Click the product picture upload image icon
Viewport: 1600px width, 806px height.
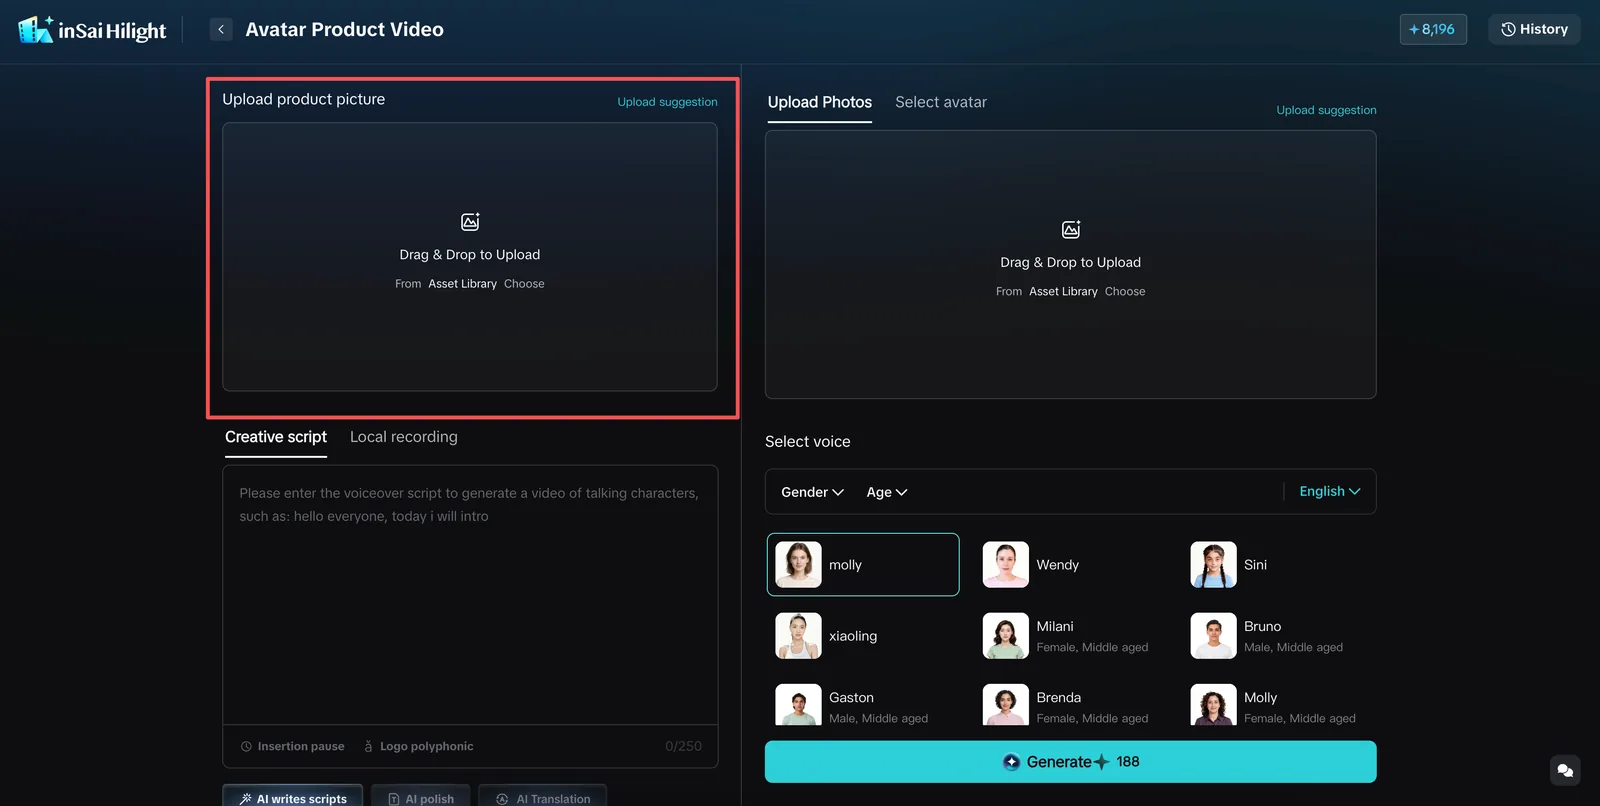tap(470, 222)
